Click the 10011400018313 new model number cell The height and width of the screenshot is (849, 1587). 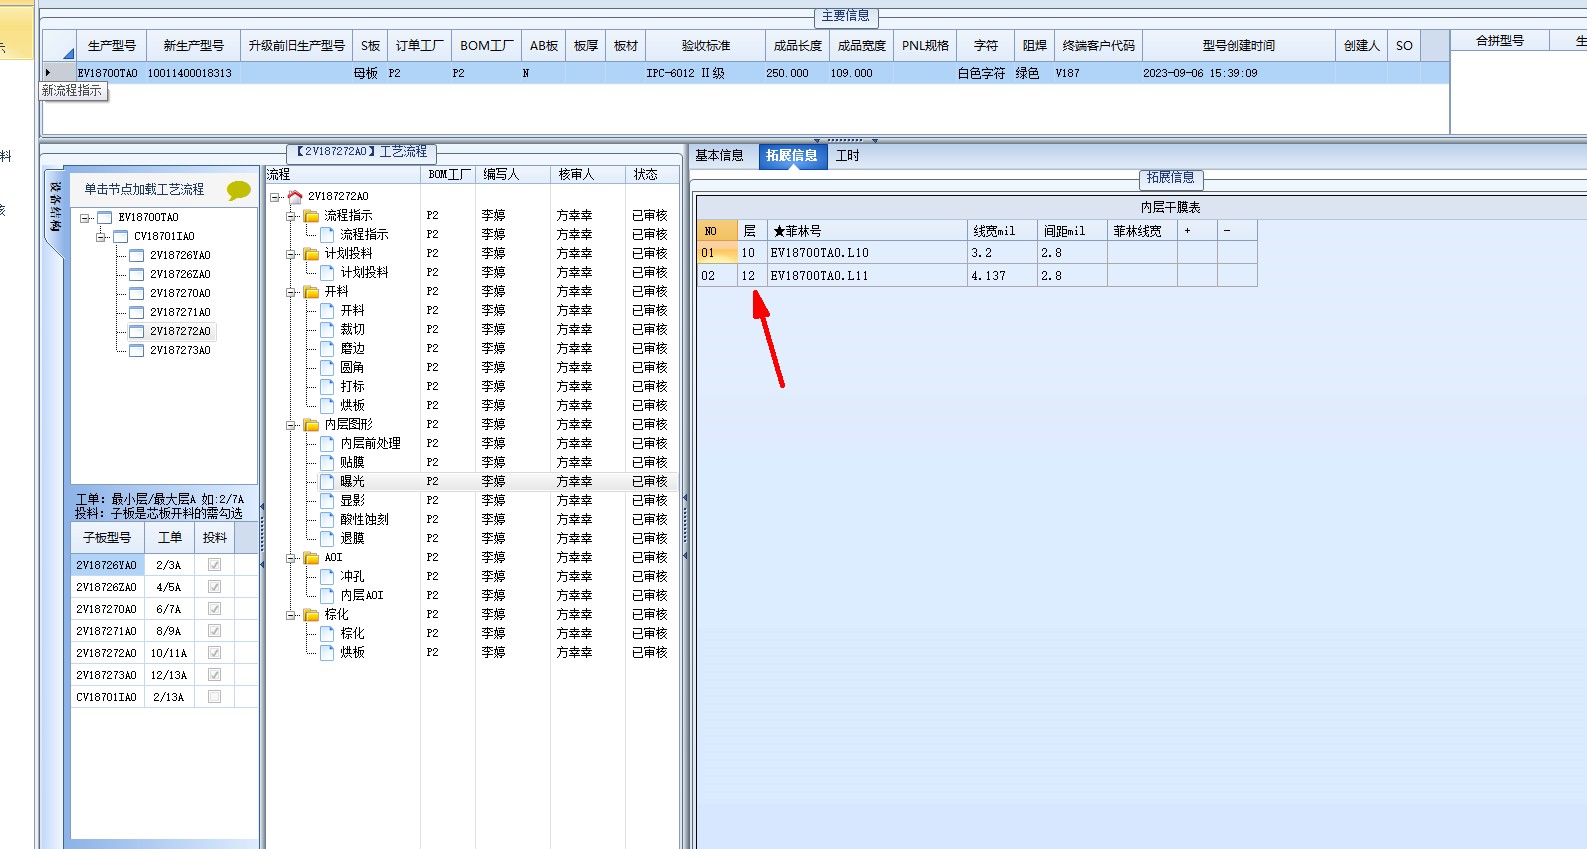(x=193, y=73)
